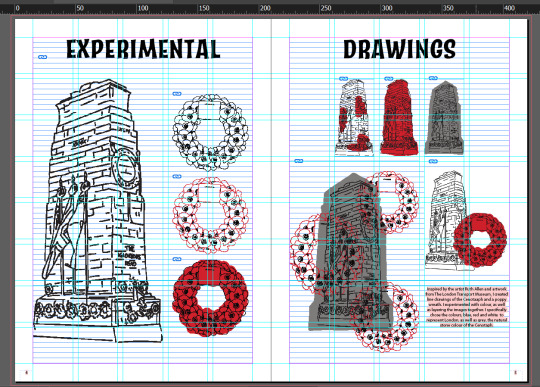
Task: Select the small gray cenotaph image at top right
Action: click(x=445, y=117)
